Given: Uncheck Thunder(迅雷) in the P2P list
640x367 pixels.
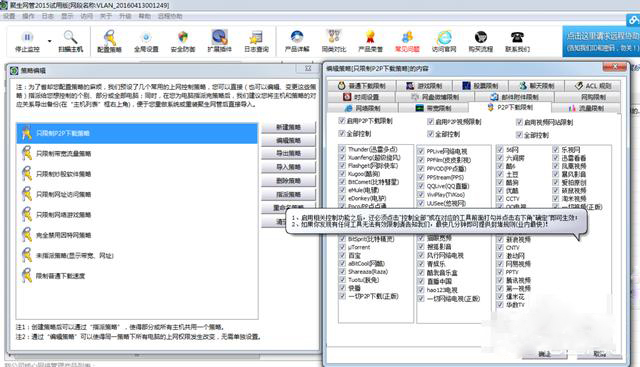Looking at the screenshot, I should [342, 149].
